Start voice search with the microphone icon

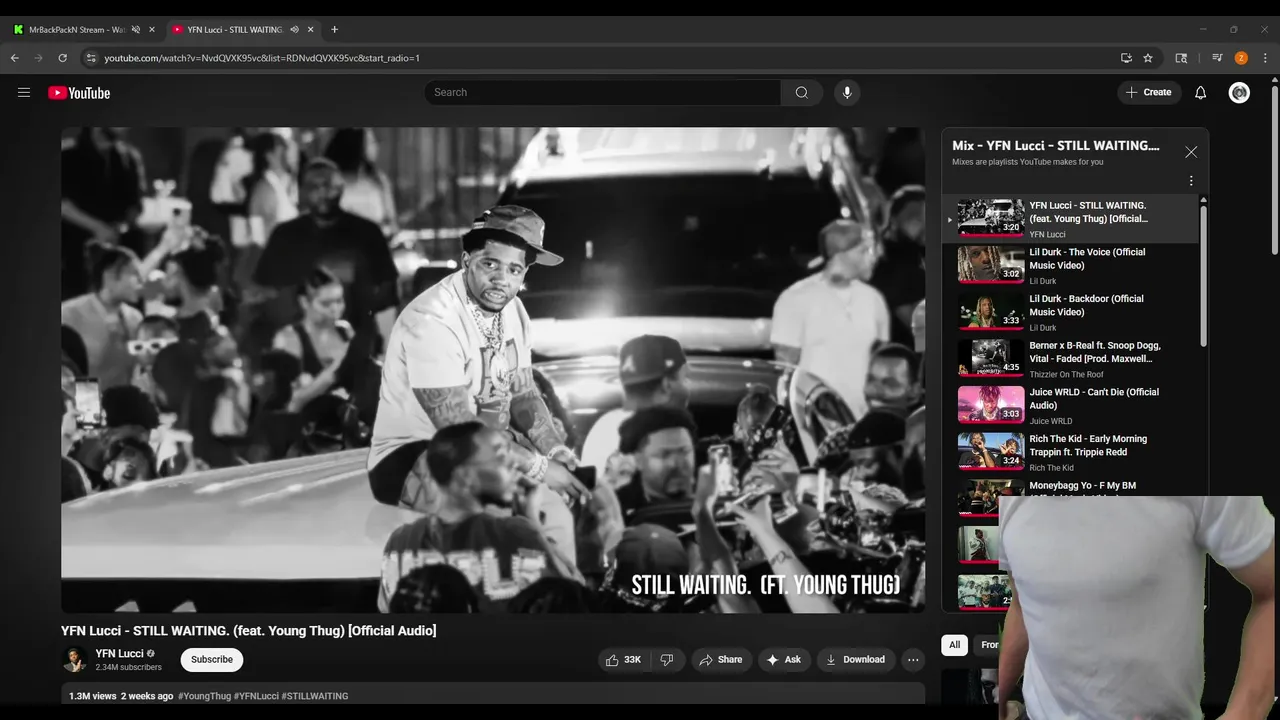847,92
